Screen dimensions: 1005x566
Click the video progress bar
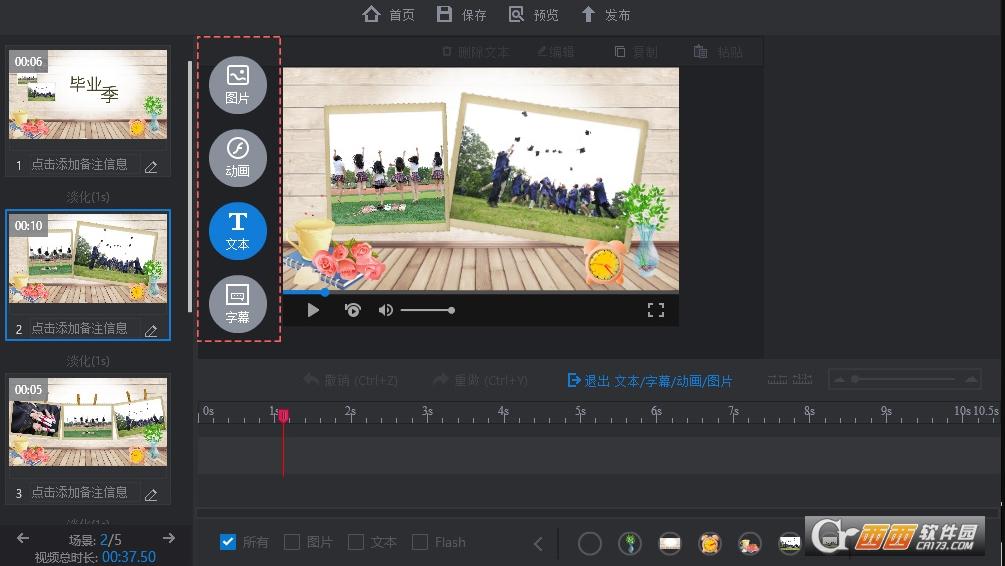click(x=481, y=292)
